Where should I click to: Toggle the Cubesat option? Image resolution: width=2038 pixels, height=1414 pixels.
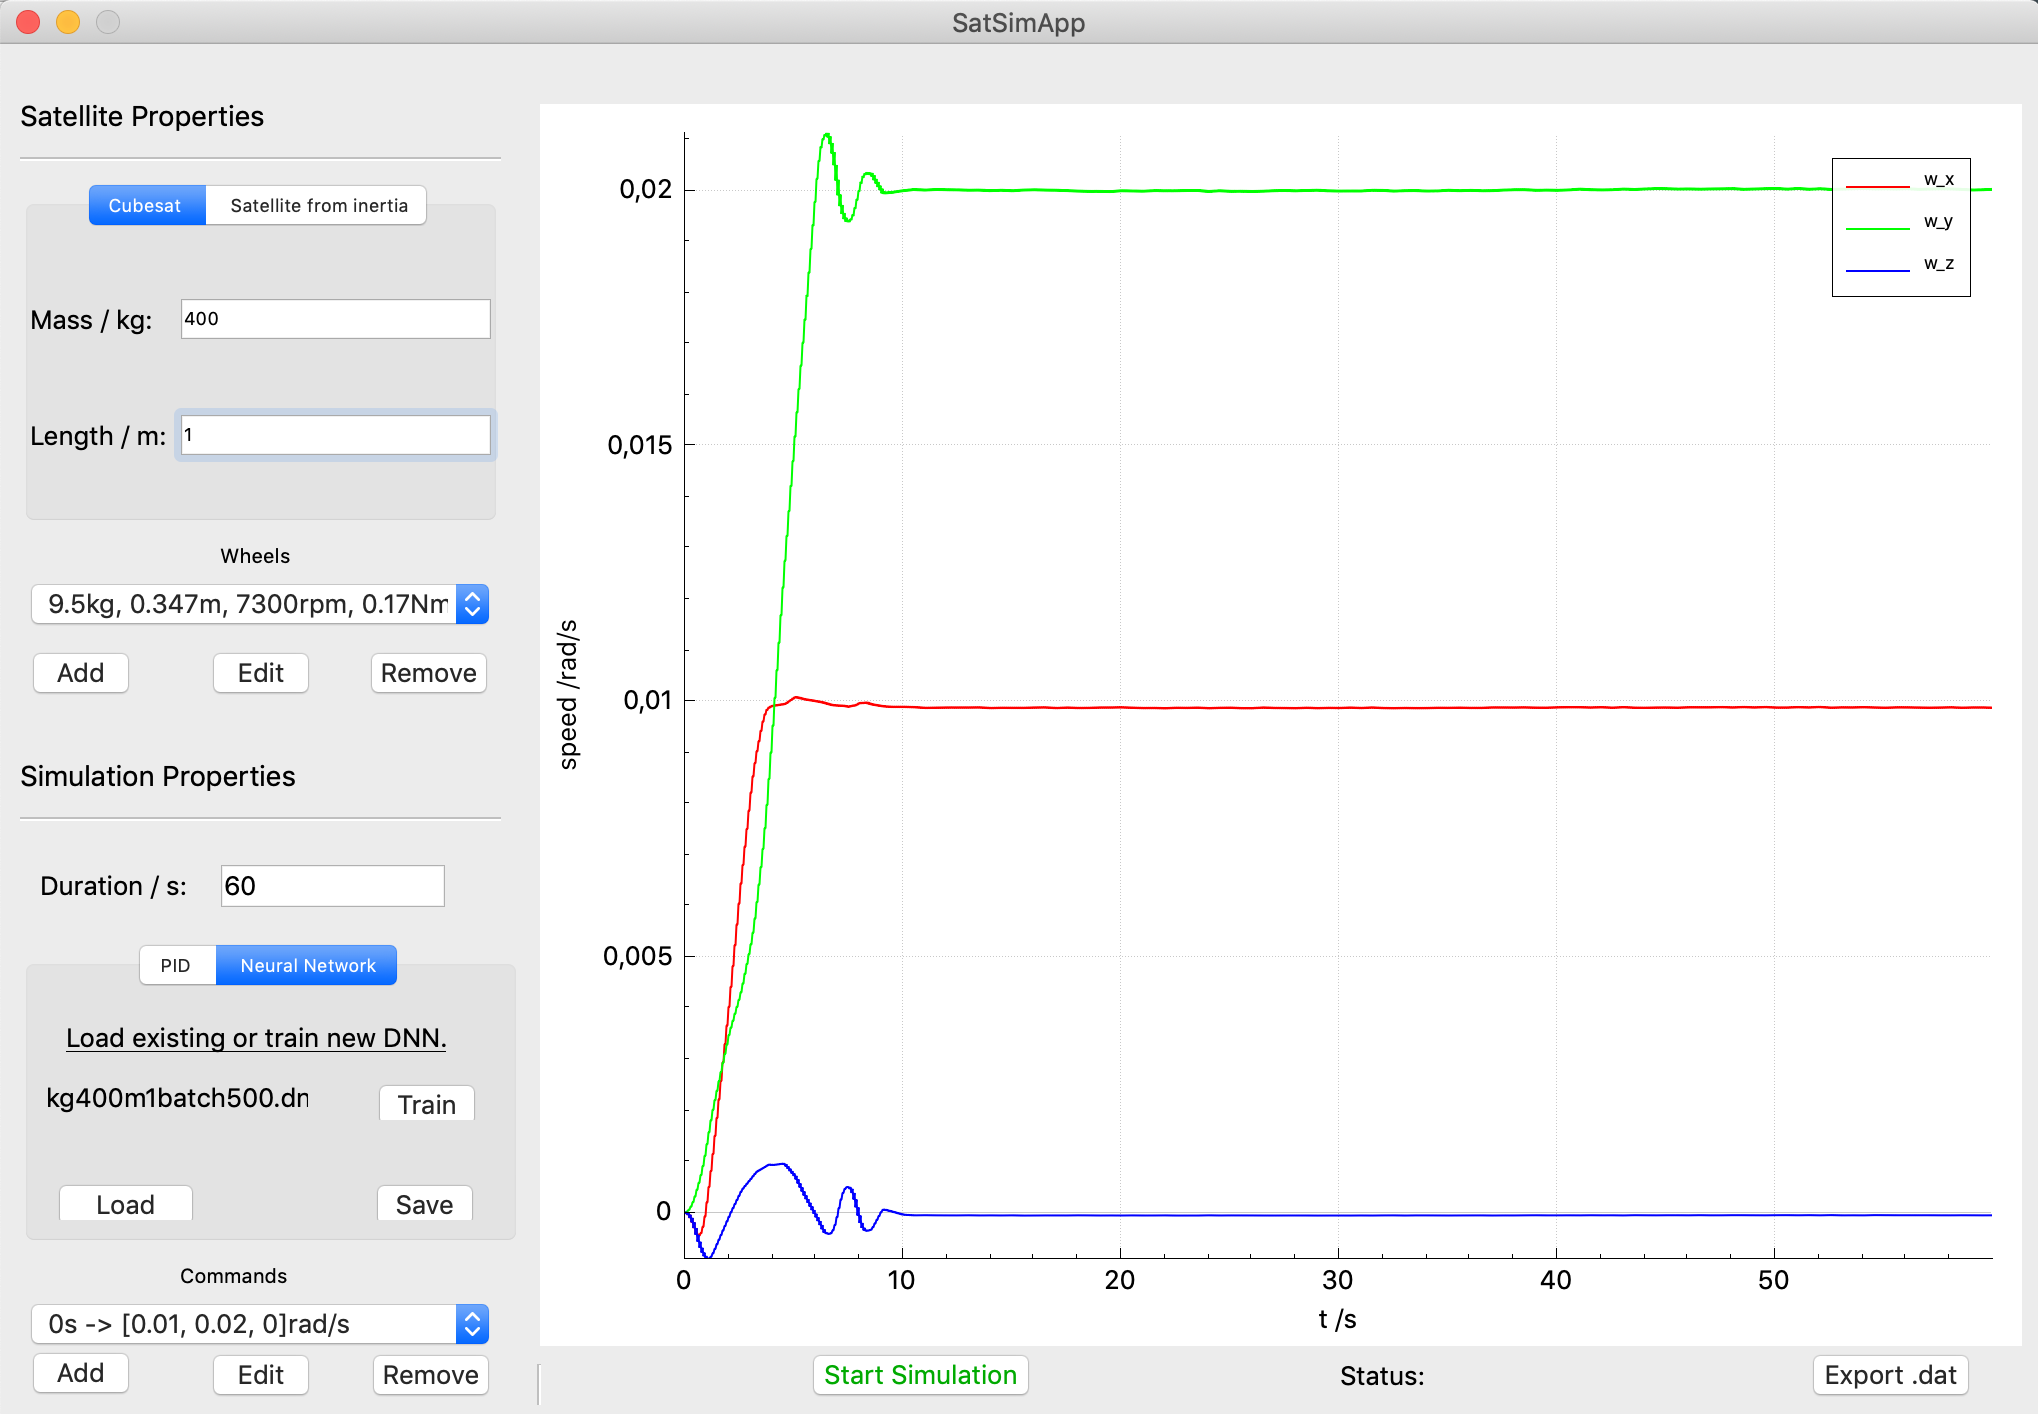tap(146, 205)
